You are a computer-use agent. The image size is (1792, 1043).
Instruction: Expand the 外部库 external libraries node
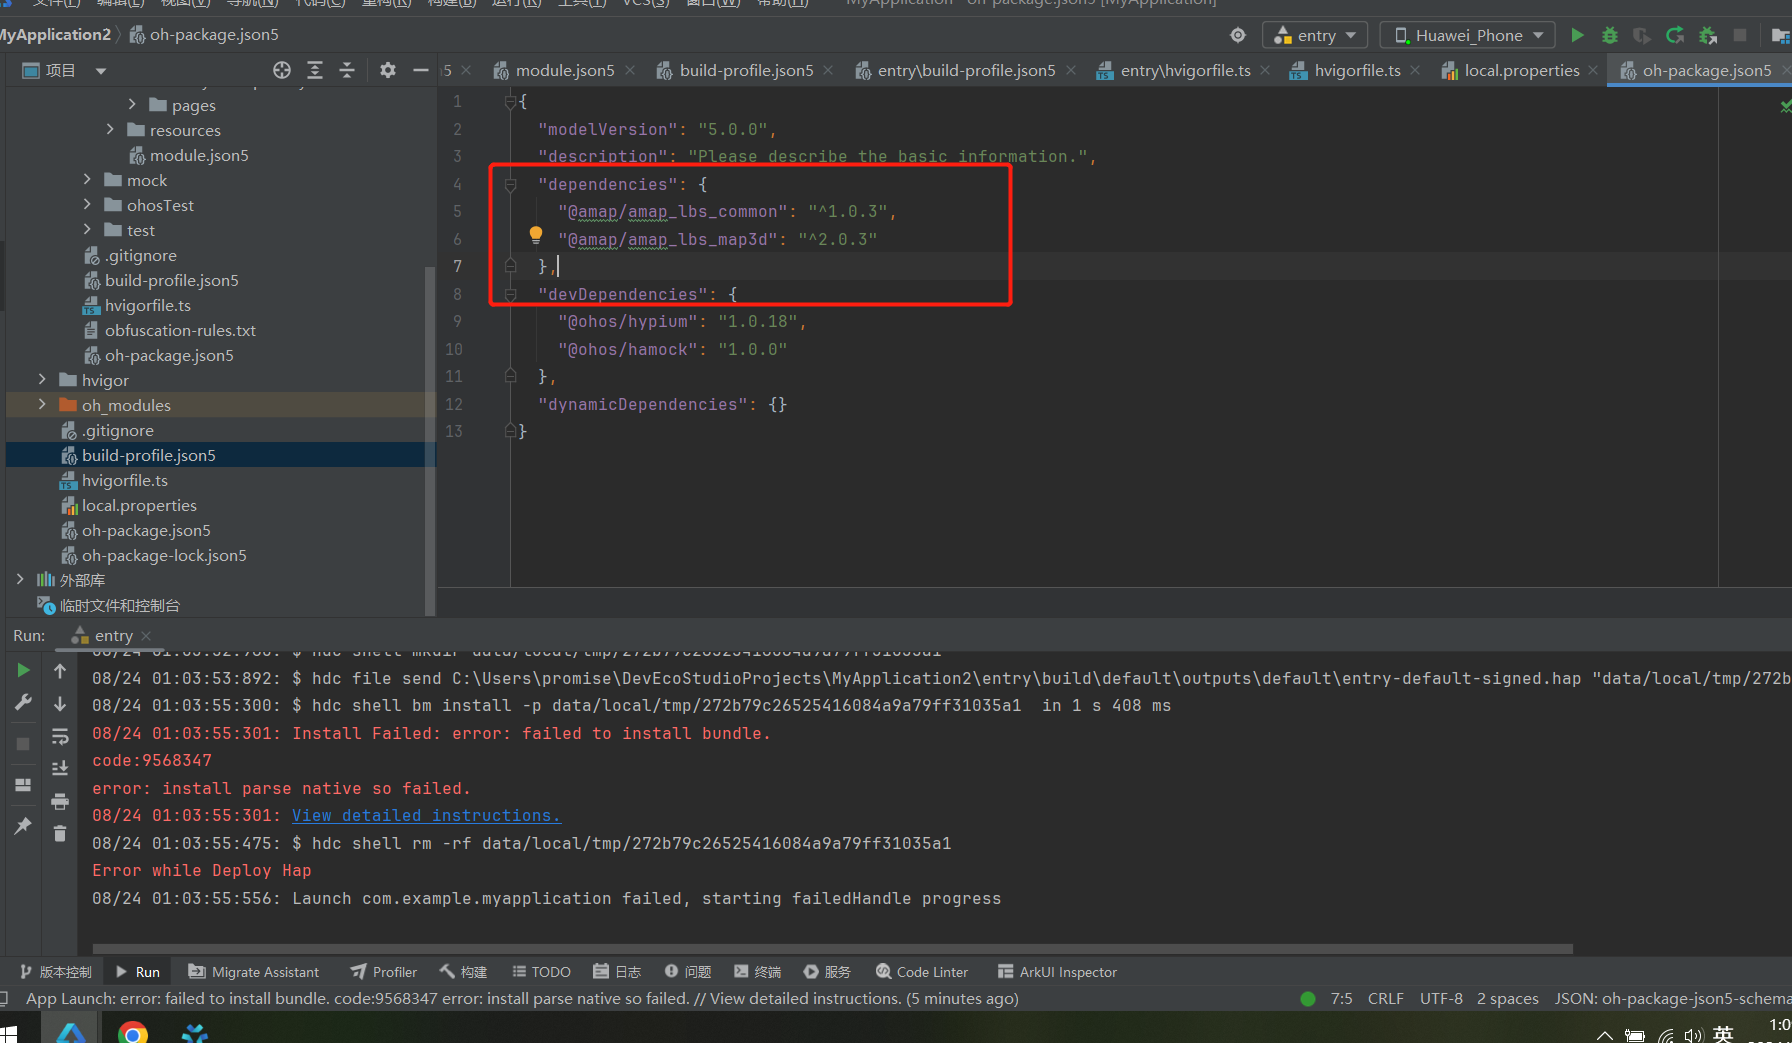20,579
